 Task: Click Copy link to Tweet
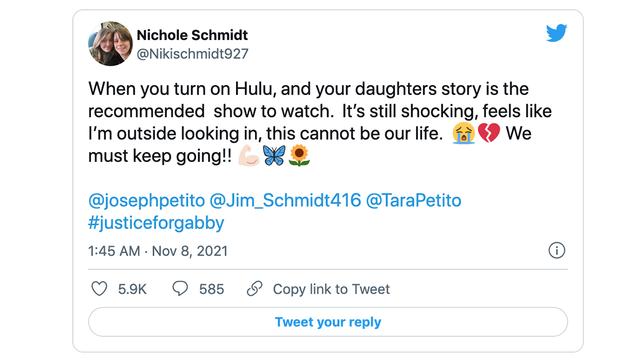click(331, 289)
